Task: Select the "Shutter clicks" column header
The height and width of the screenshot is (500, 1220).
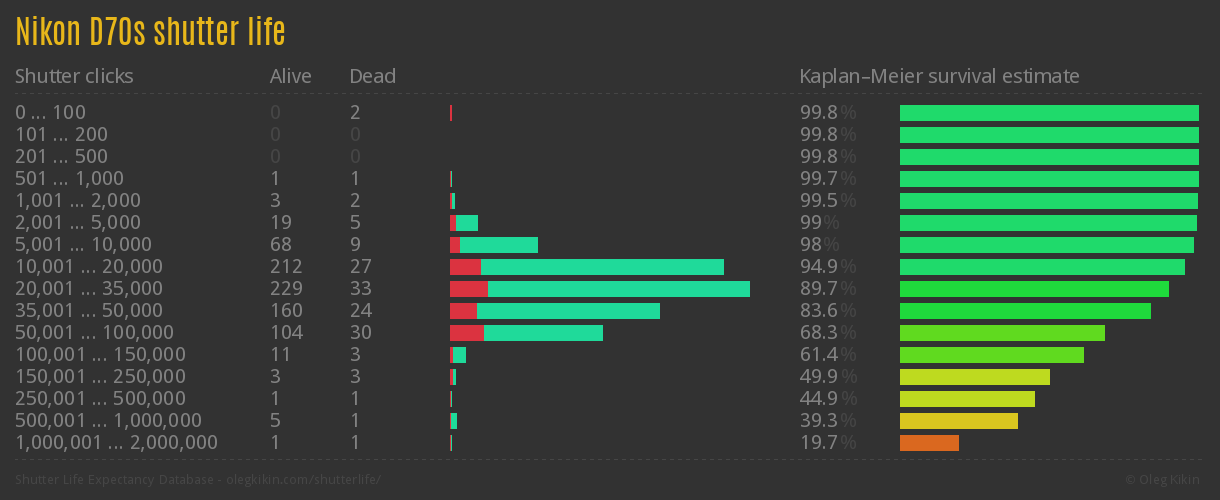Action: 74,76
